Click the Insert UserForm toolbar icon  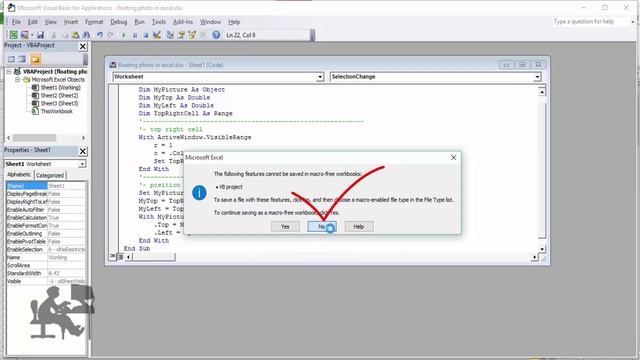point(24,35)
